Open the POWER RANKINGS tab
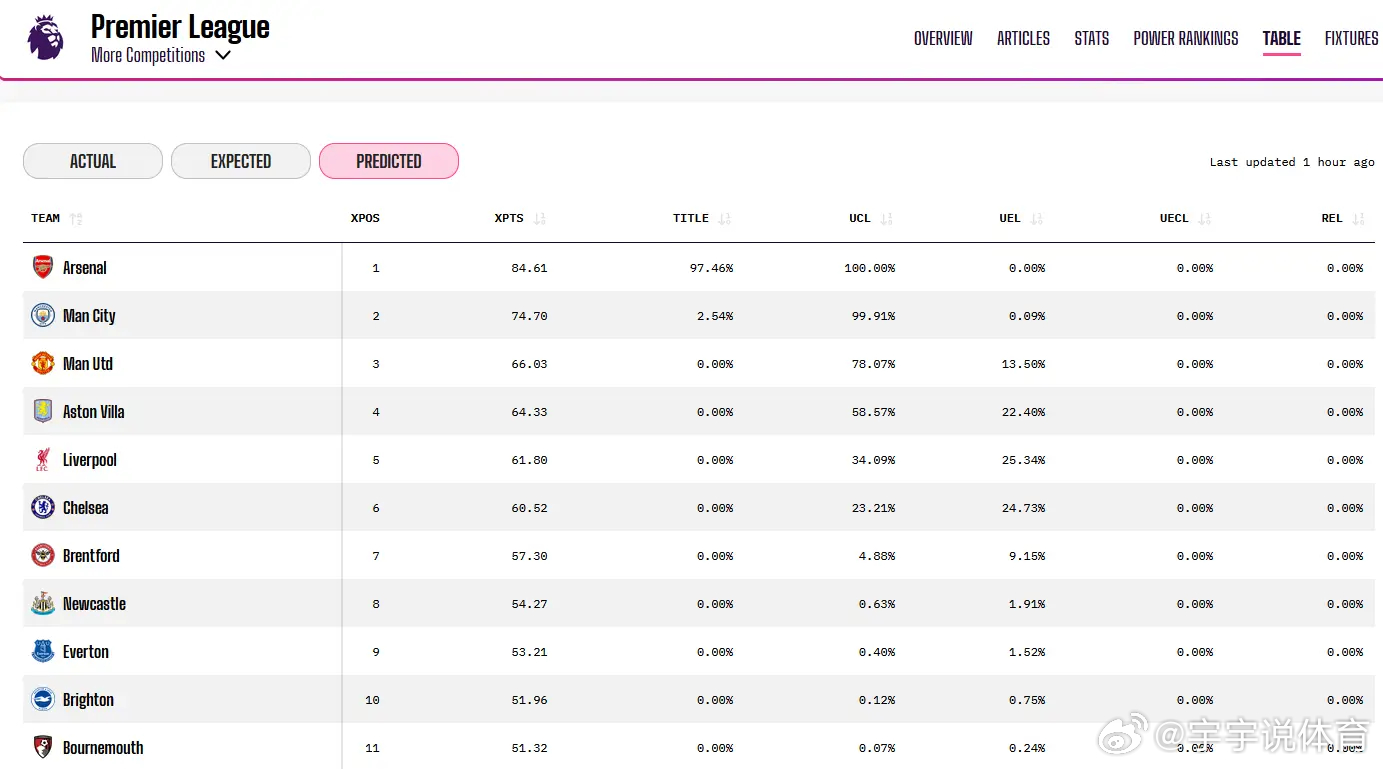 1186,38
